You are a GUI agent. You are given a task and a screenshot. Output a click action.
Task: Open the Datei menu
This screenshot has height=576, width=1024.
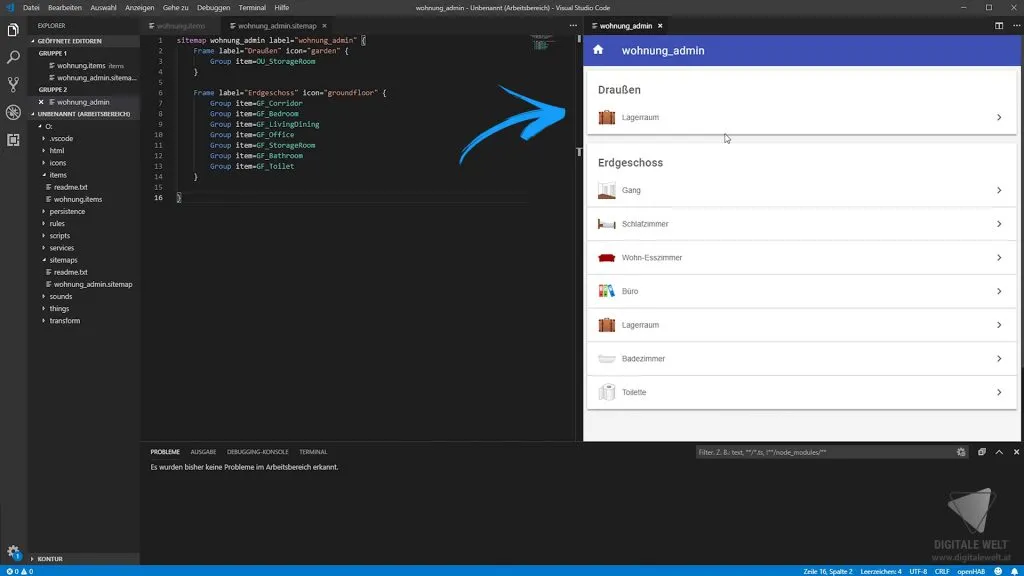click(x=31, y=8)
